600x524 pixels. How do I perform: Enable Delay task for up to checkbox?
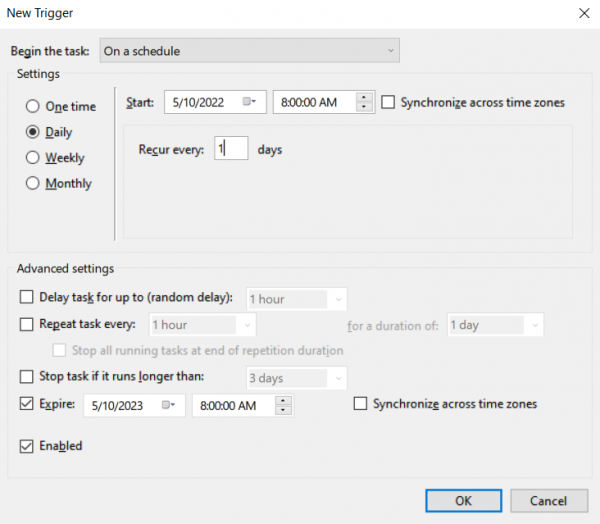click(x=26, y=297)
